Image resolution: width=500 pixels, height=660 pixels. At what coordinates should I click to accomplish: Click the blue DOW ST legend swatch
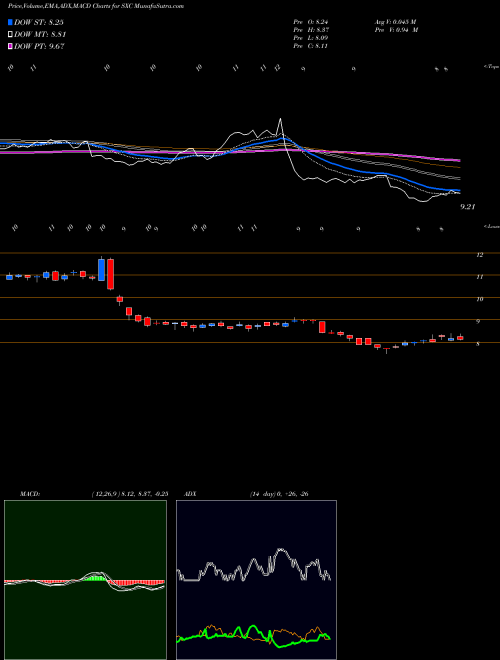(10, 22)
